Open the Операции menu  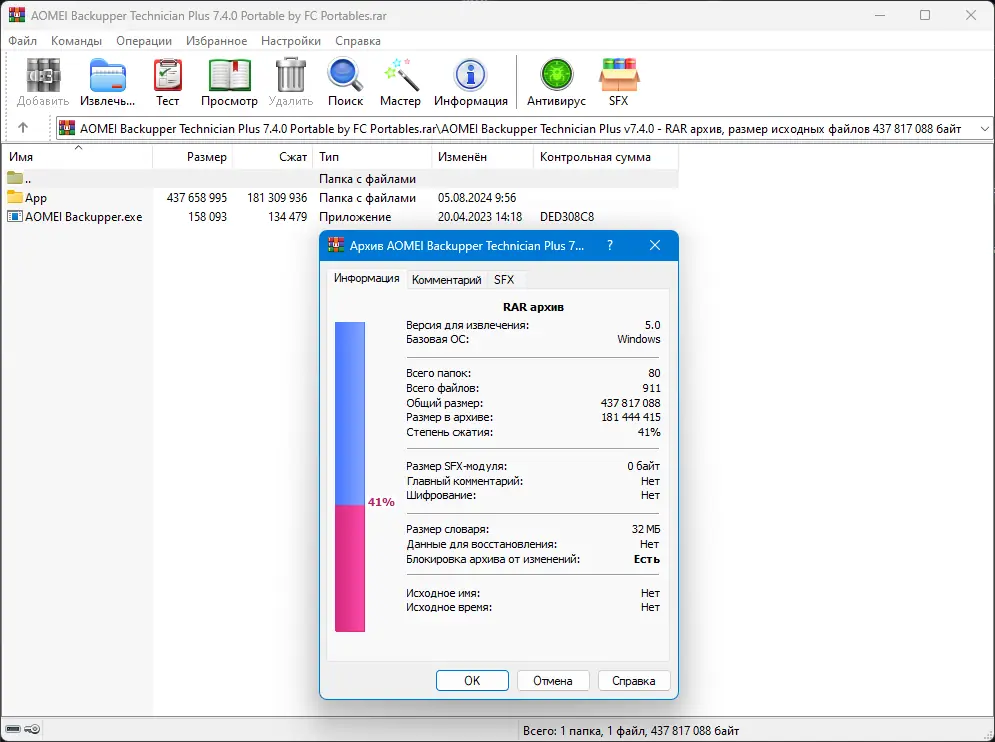point(144,41)
